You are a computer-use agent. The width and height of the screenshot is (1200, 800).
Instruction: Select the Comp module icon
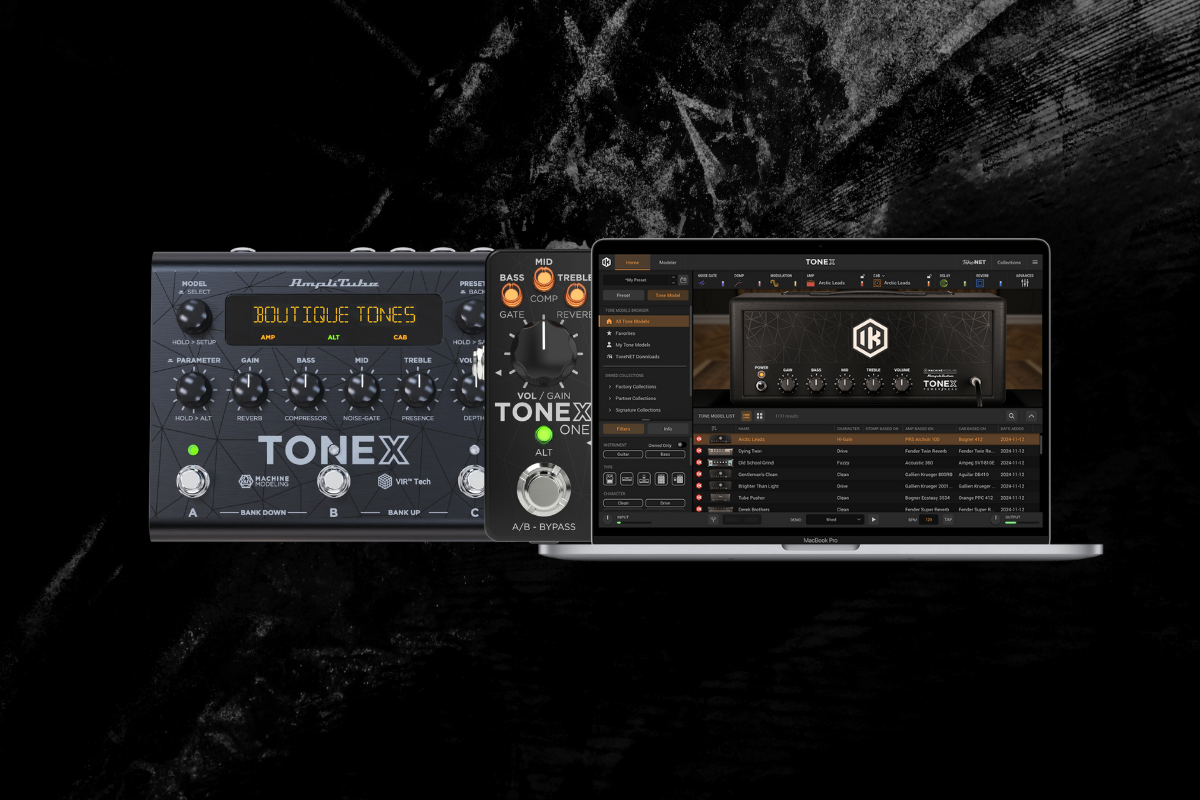click(x=739, y=283)
